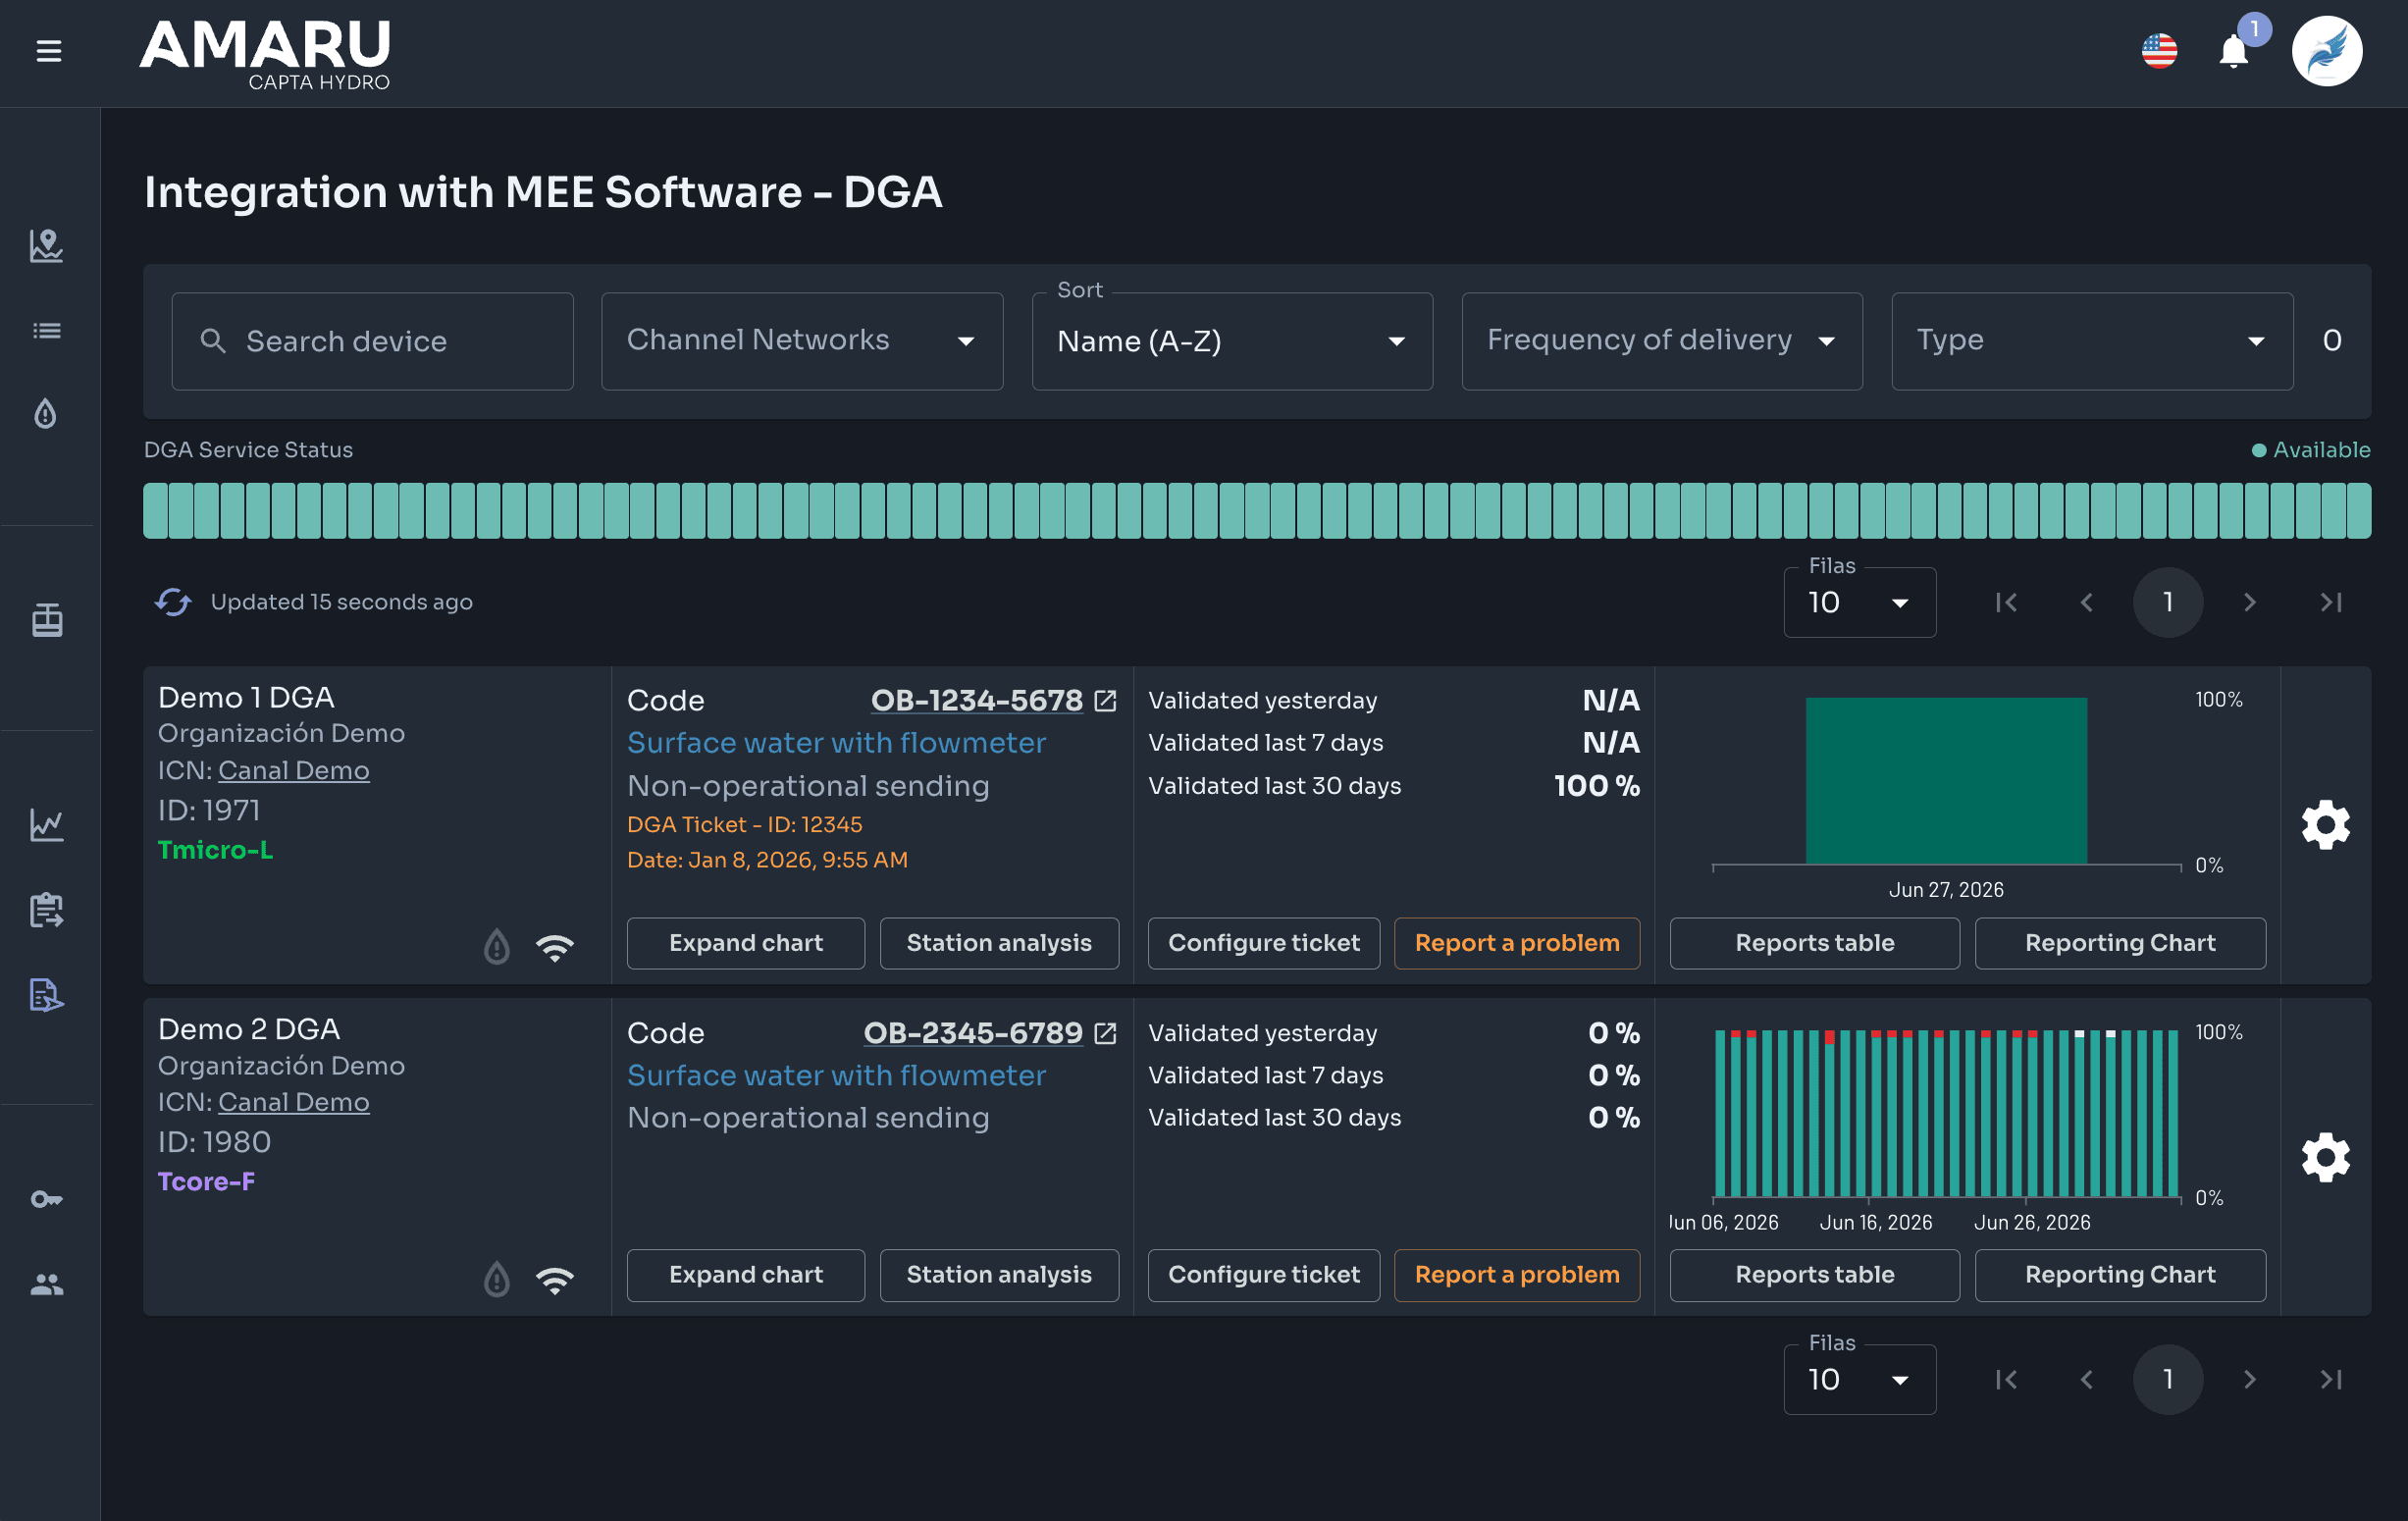The height and width of the screenshot is (1521, 2408).
Task: Switch language using the US flag icon
Action: (x=2159, y=51)
